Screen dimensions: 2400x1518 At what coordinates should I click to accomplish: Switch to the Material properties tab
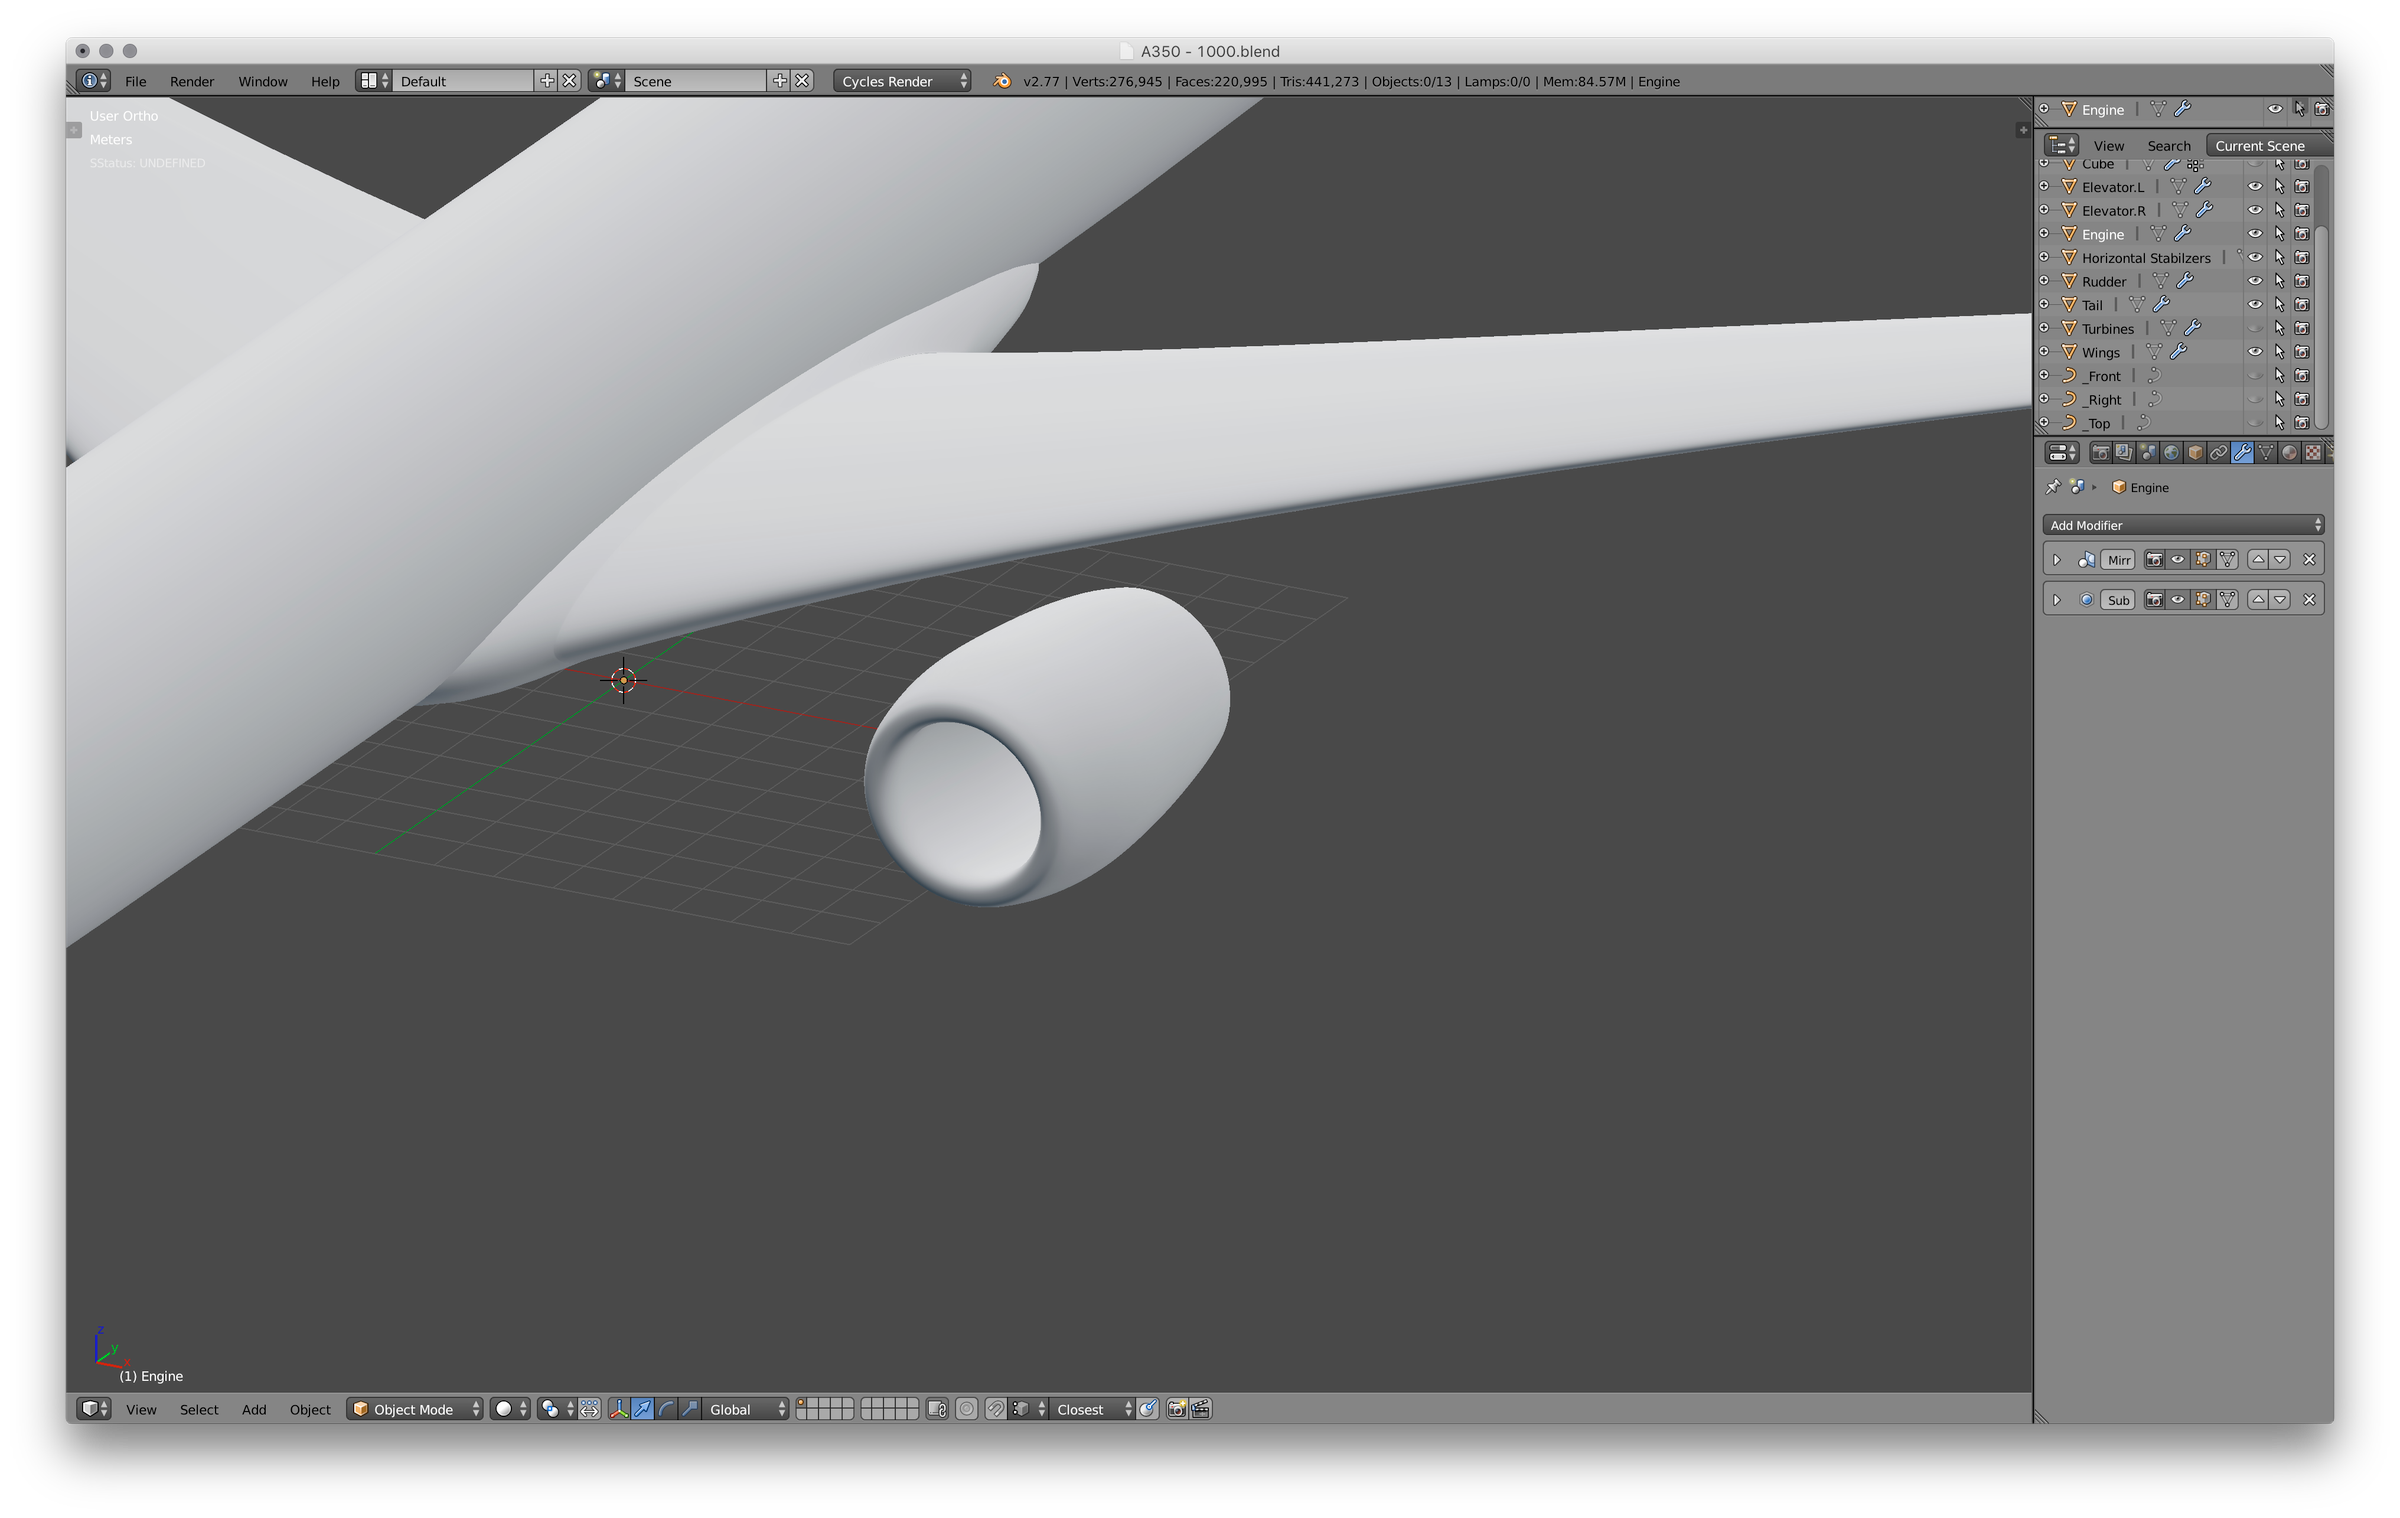[2290, 452]
